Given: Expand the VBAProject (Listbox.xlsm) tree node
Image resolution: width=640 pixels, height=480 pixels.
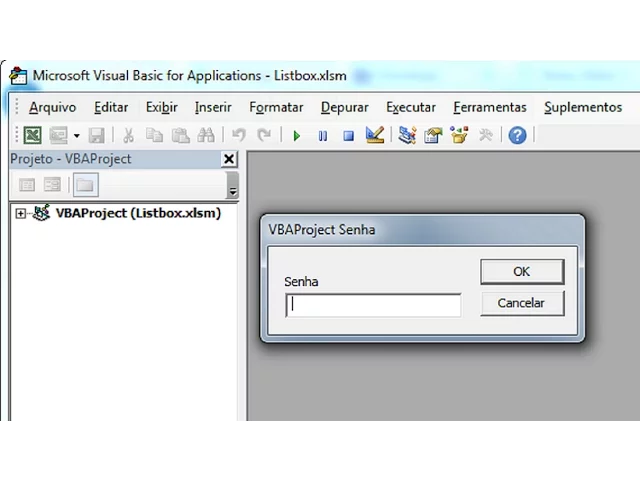Looking at the screenshot, I should 20,213.
